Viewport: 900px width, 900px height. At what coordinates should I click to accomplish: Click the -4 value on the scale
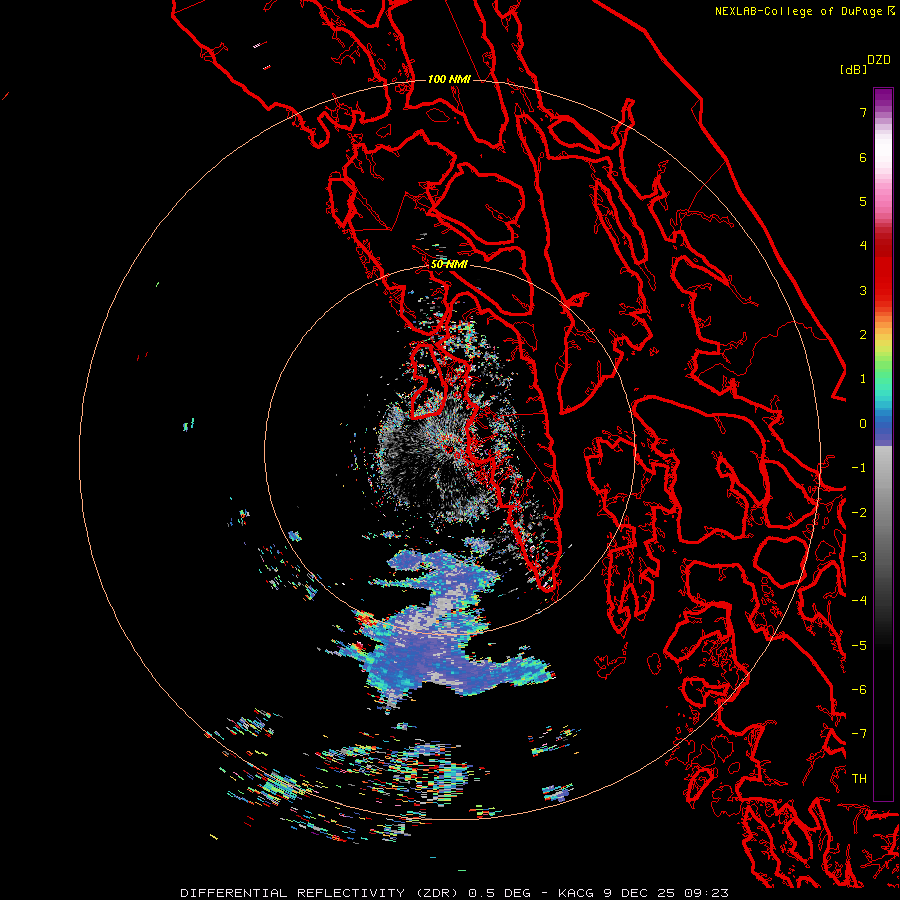click(x=859, y=601)
